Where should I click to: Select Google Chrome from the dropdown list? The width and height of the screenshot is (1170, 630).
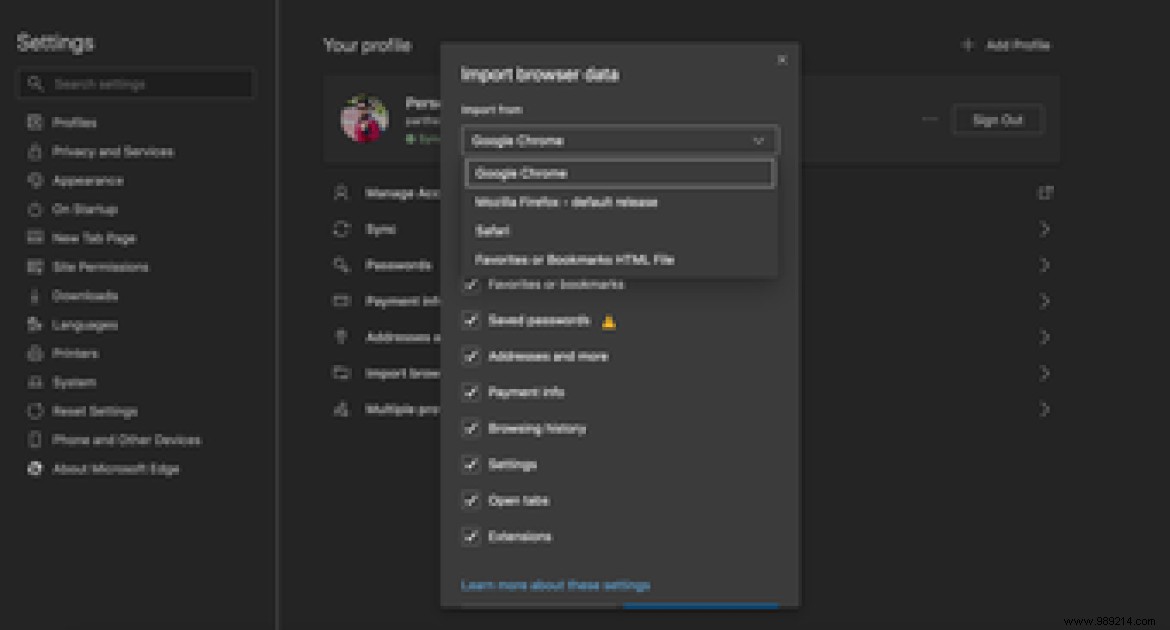(x=619, y=173)
